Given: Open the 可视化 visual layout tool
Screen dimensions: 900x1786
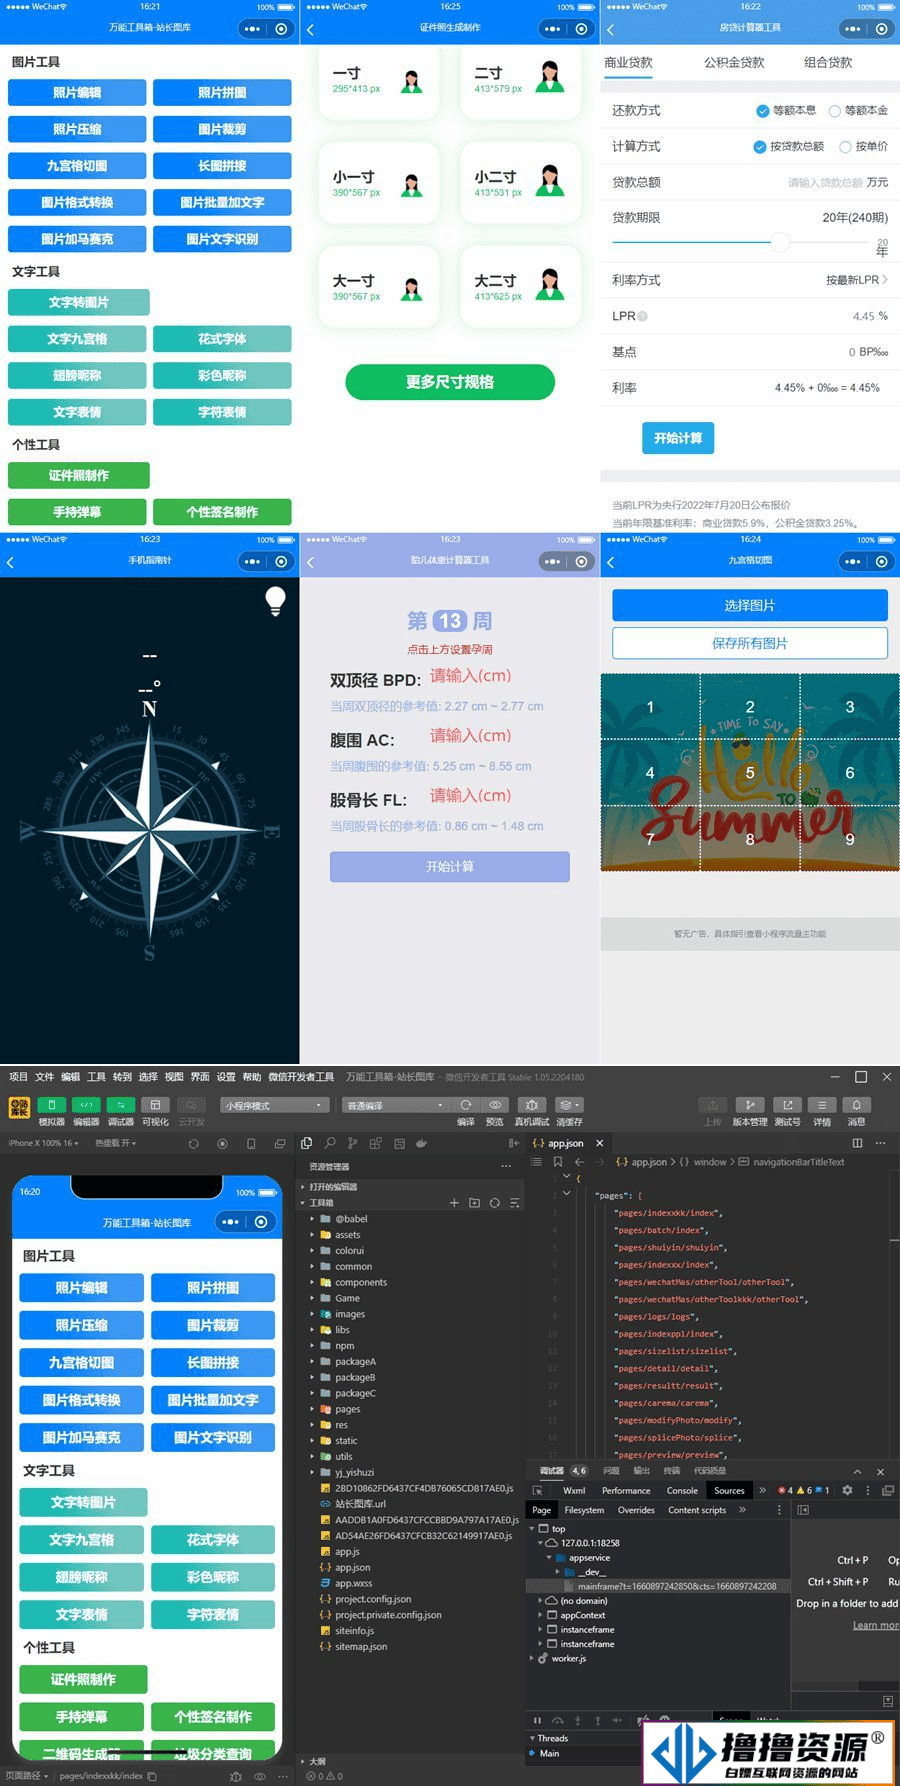Looking at the screenshot, I should click(155, 1105).
